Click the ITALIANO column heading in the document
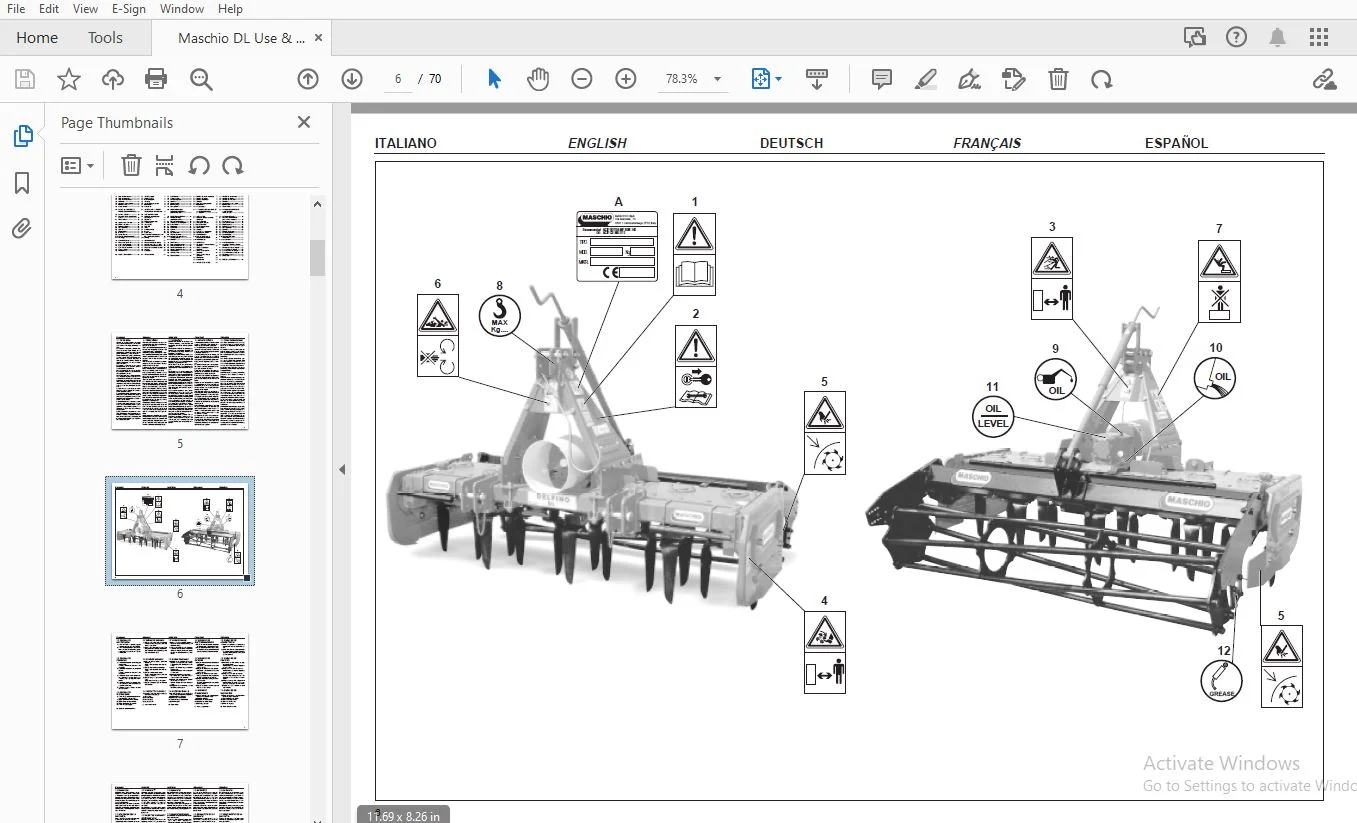Viewport: 1357px width, 823px height. coord(406,143)
